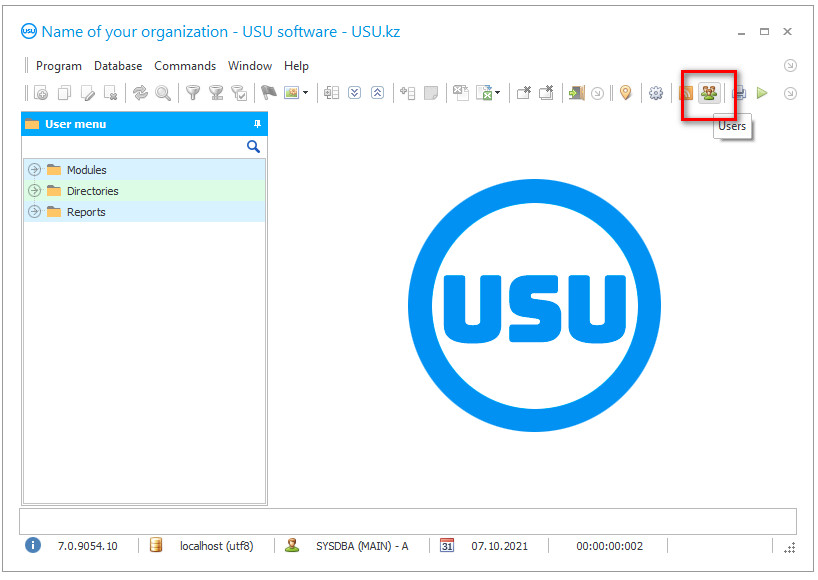Screen dimensions: 818x580
Task: Click the gray sticky note icon
Action: click(430, 93)
